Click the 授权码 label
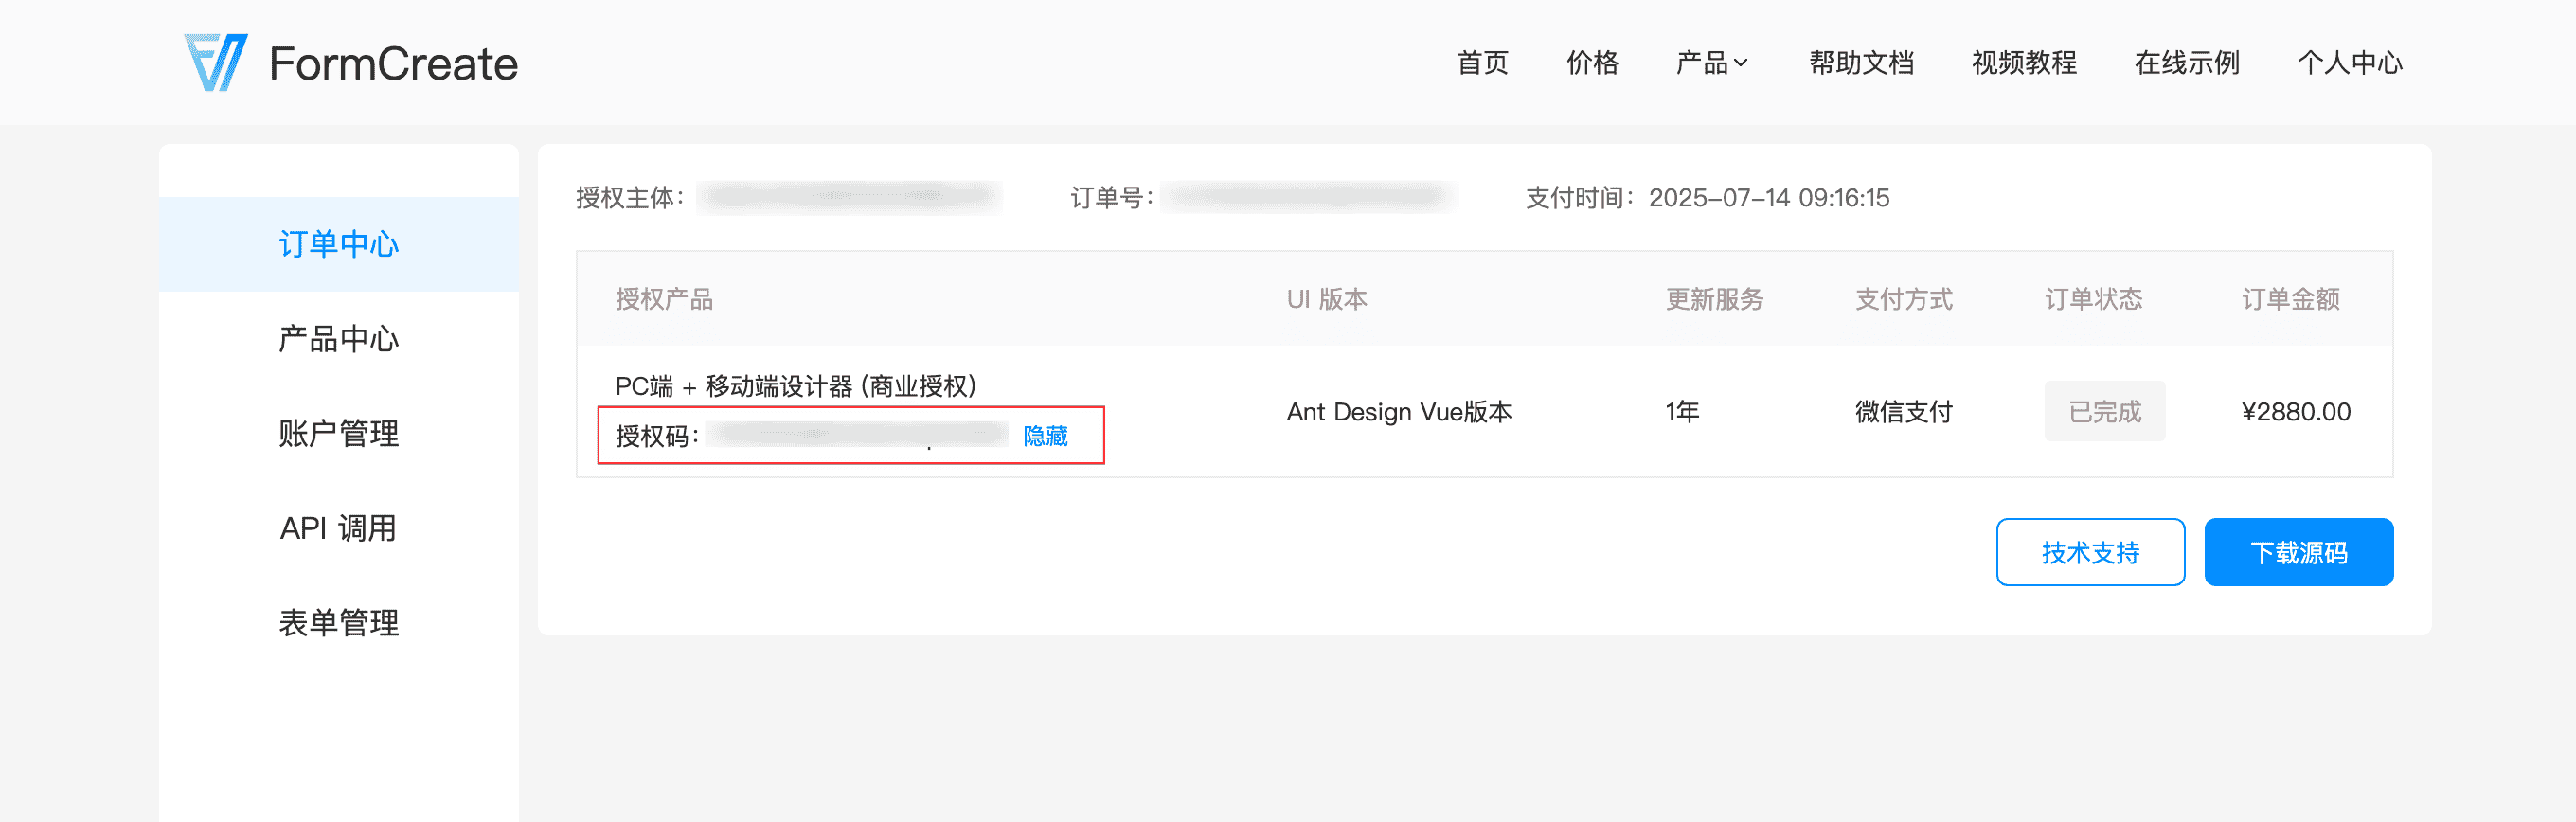This screenshot has width=2576, height=822. tap(657, 436)
